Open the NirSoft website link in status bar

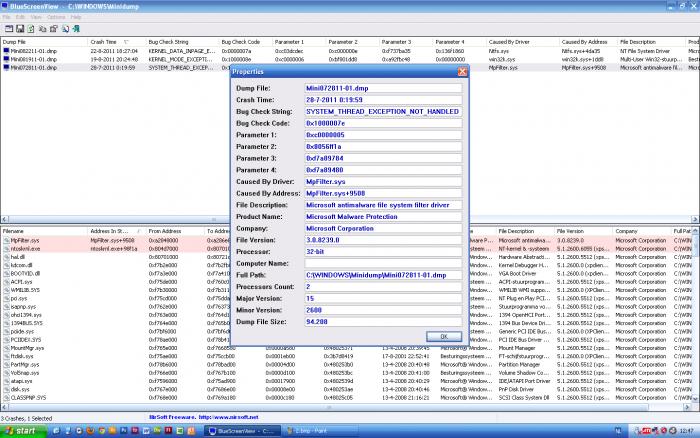(228, 417)
